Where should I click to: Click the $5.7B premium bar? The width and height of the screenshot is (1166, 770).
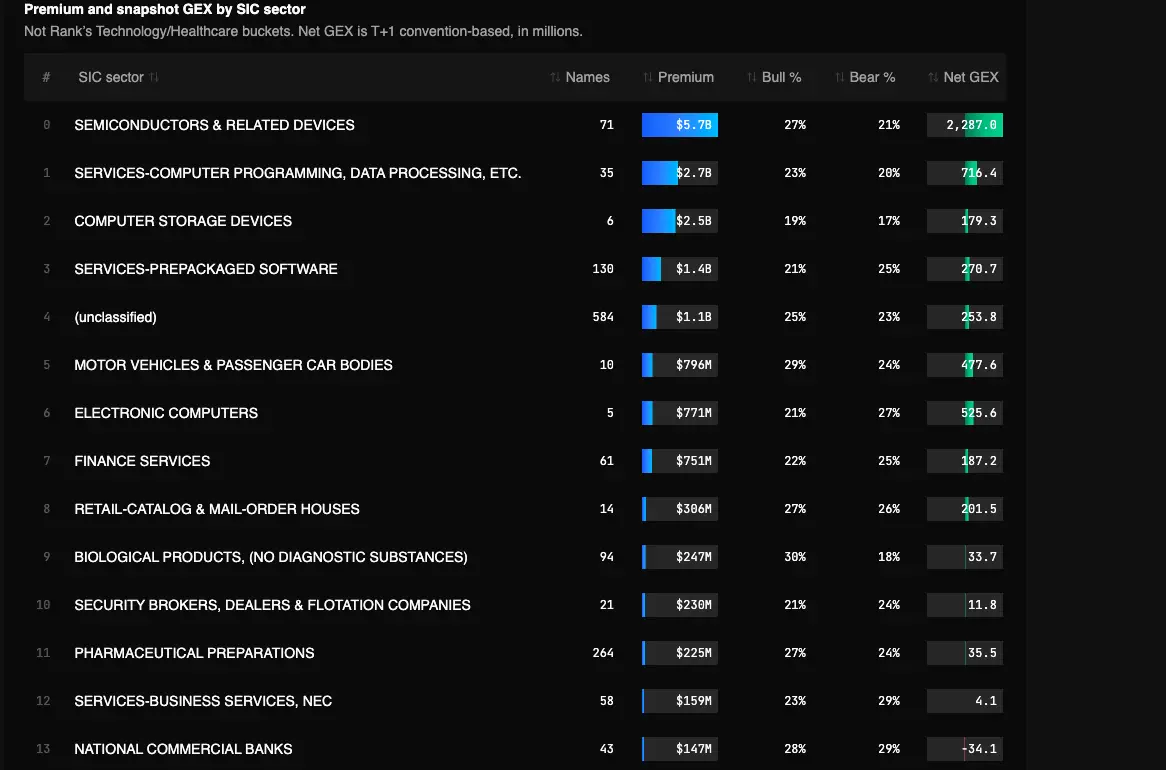click(680, 125)
